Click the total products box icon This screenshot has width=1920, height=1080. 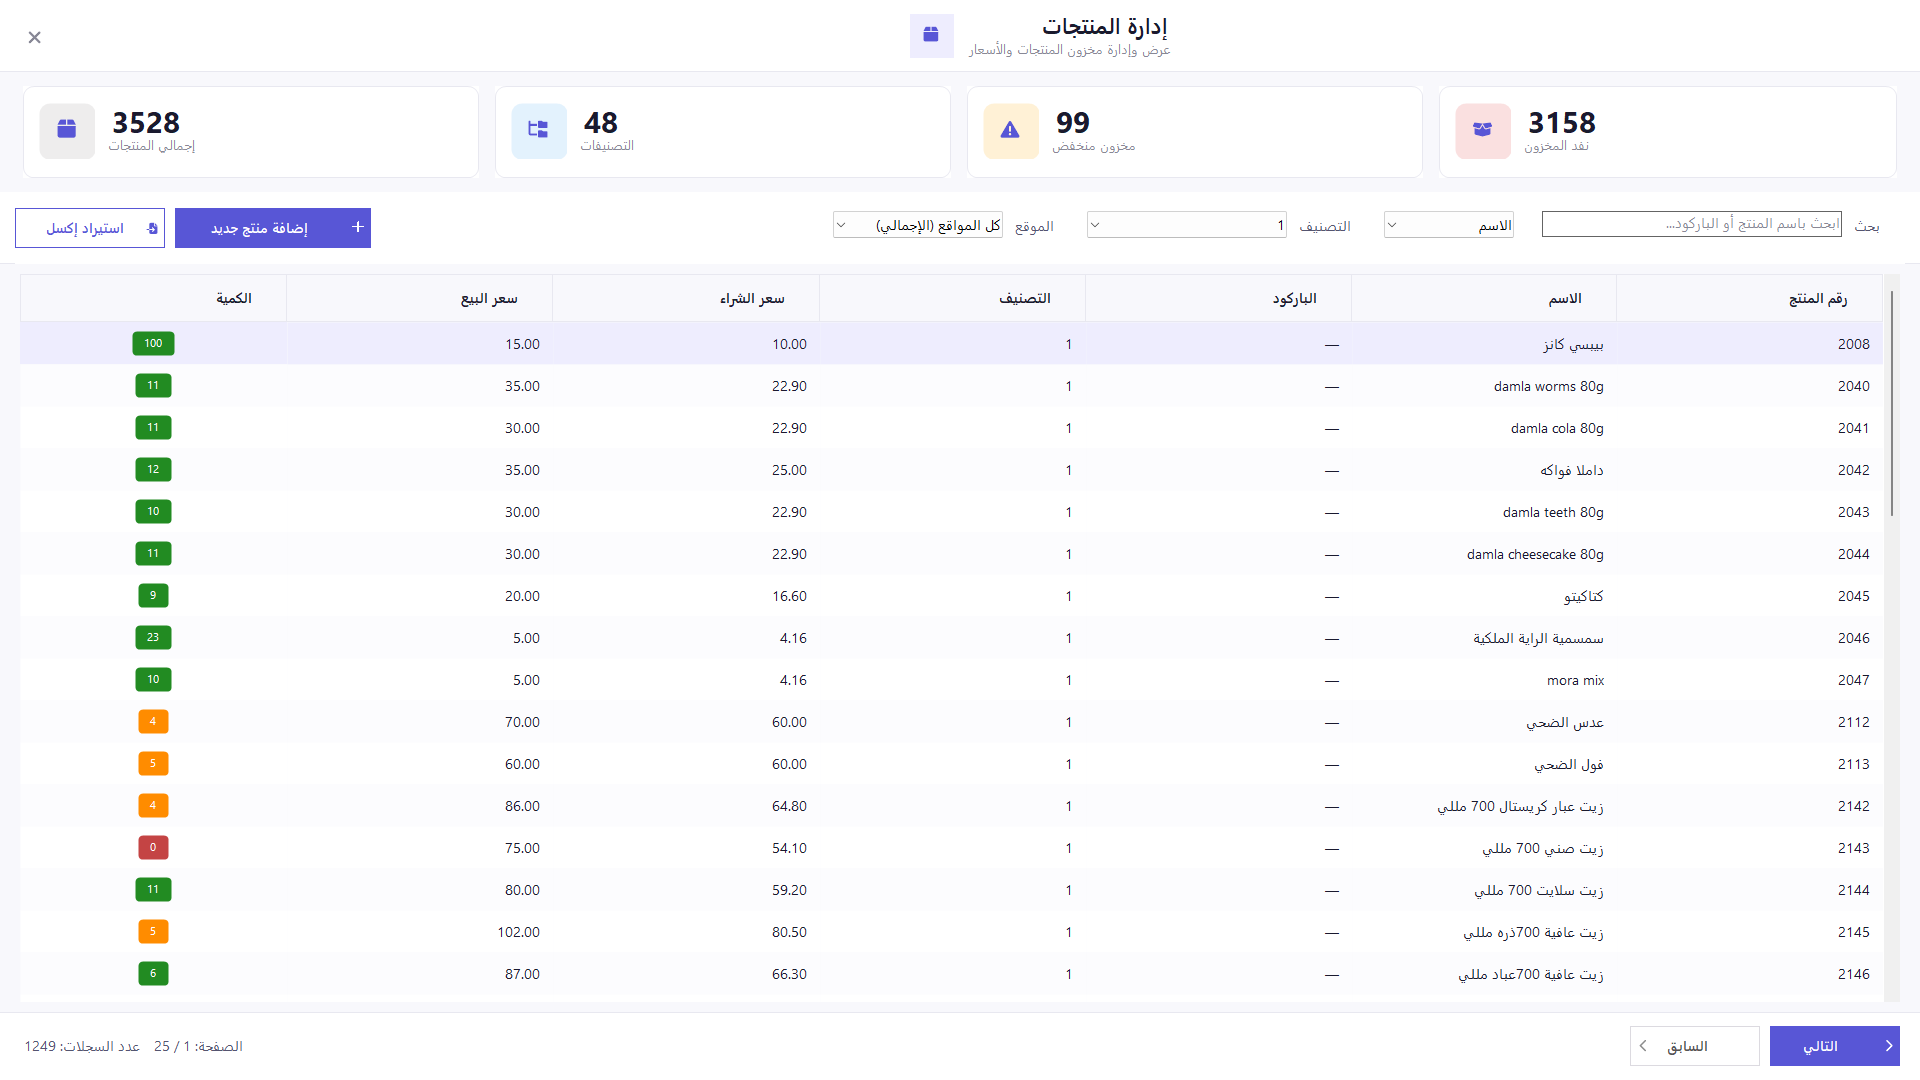(67, 131)
